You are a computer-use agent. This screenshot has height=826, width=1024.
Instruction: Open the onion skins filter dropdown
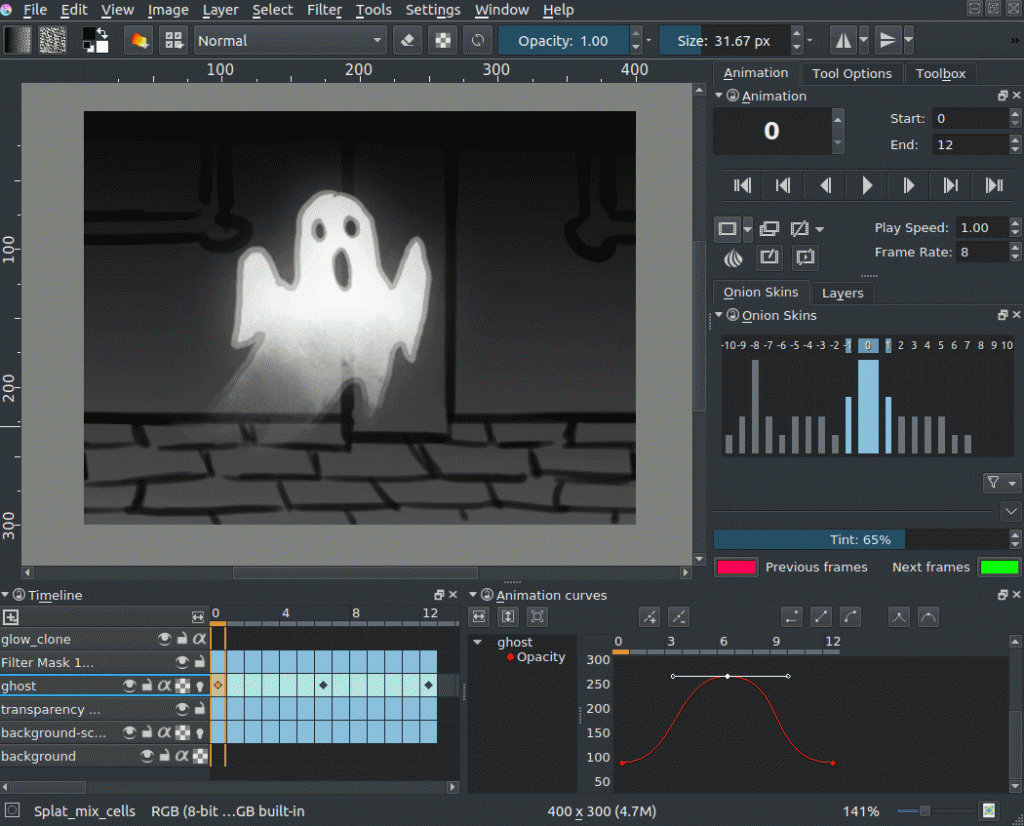[x=1001, y=483]
